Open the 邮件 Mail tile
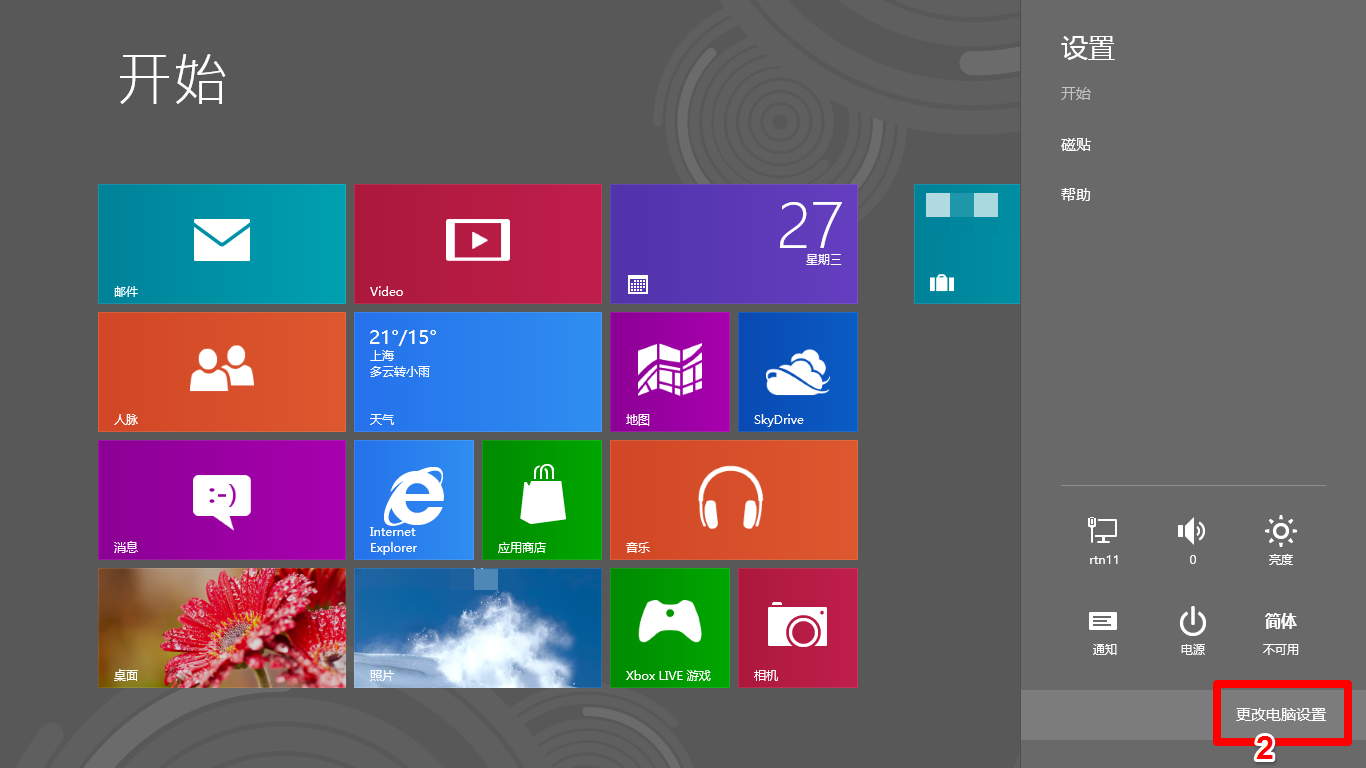 point(222,243)
